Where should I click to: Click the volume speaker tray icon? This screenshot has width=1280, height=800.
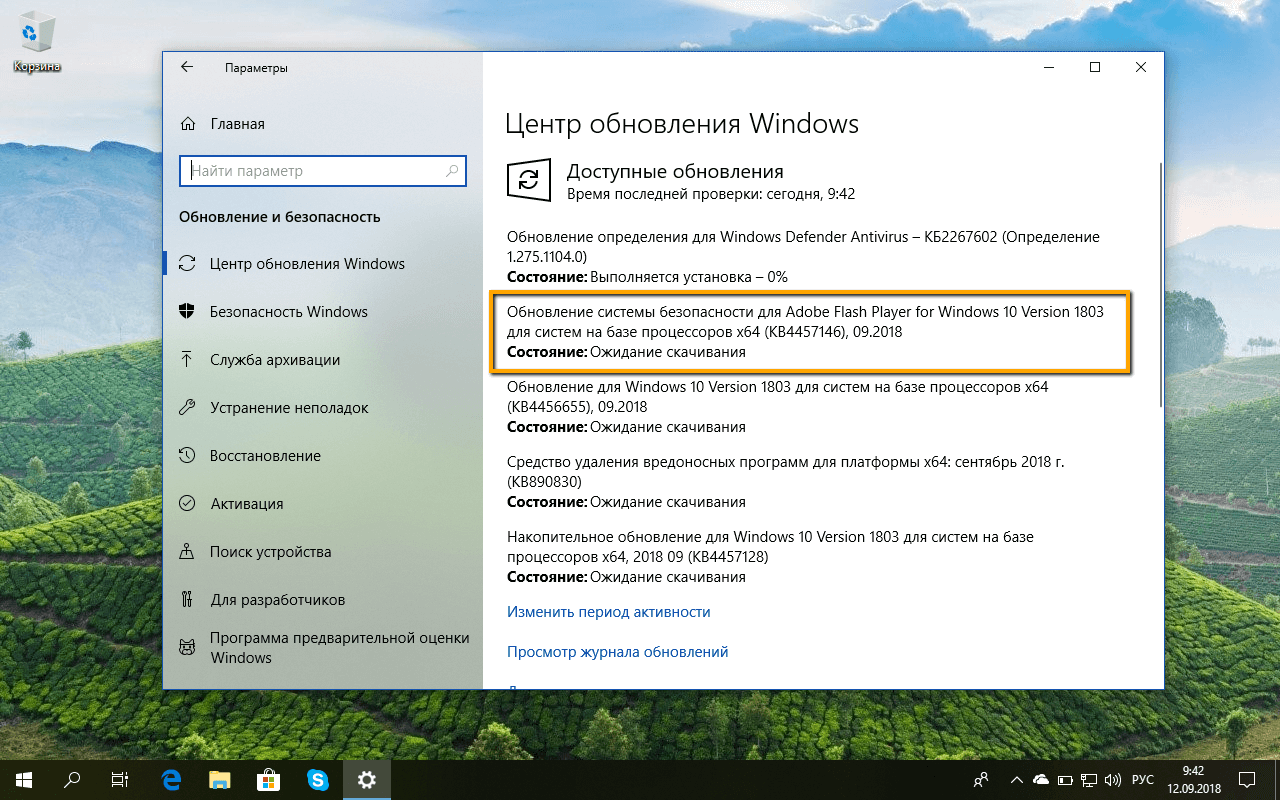[1114, 779]
